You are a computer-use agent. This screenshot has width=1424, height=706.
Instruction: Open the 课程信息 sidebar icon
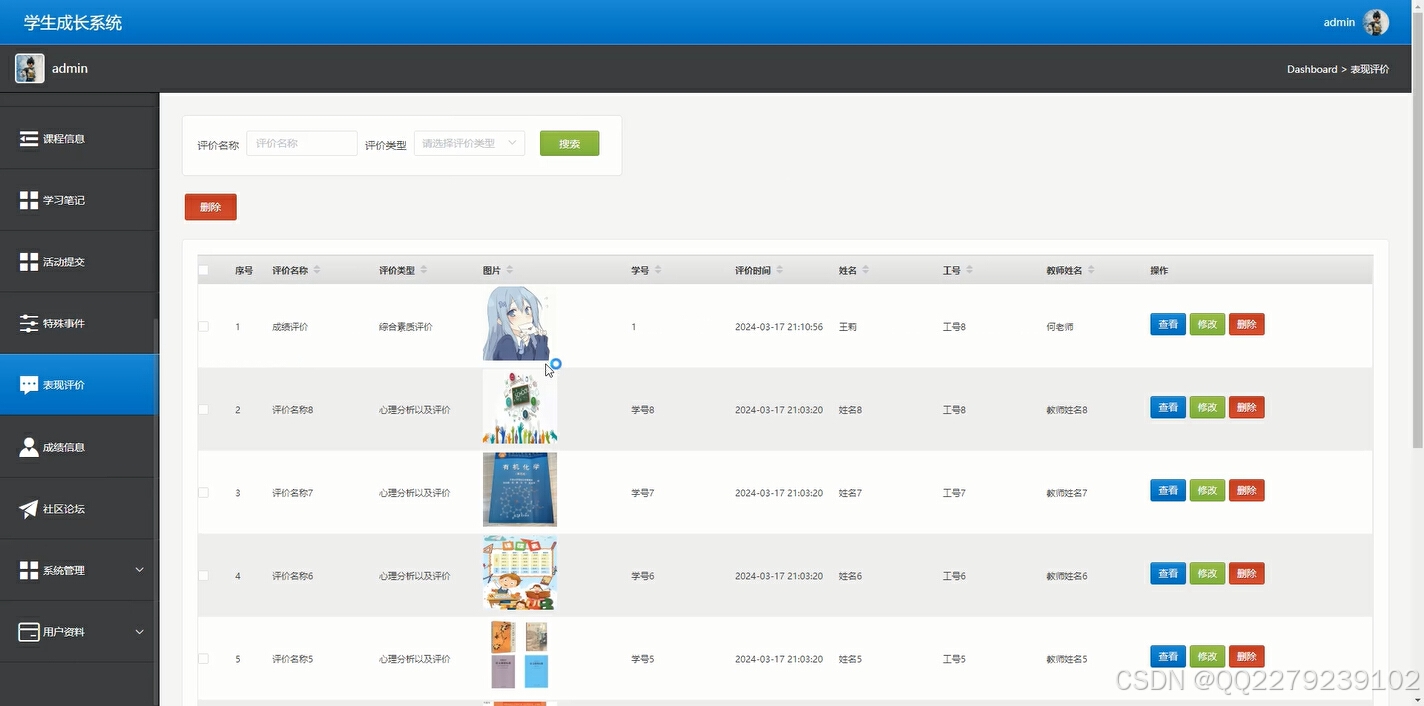[28, 137]
